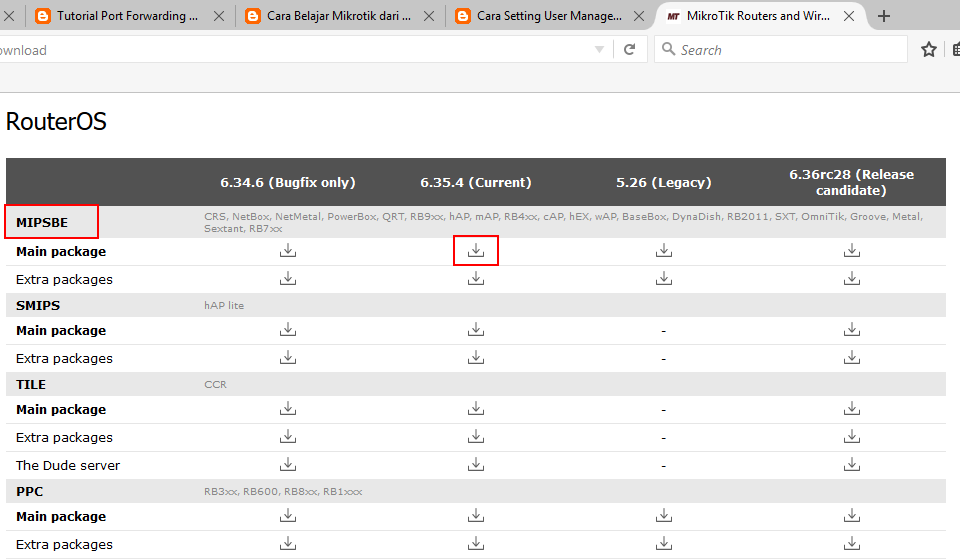Screen dimensions: 960x559
Task: Close the Cara Setting User Manager tab
Action: pyautogui.click(x=639, y=17)
